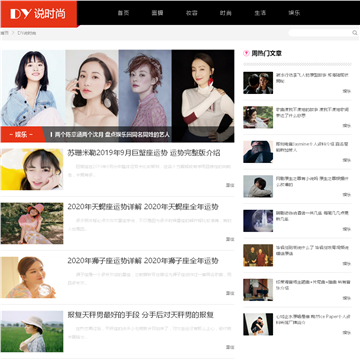Click the 首页 breadcrumb link

coord(4,33)
